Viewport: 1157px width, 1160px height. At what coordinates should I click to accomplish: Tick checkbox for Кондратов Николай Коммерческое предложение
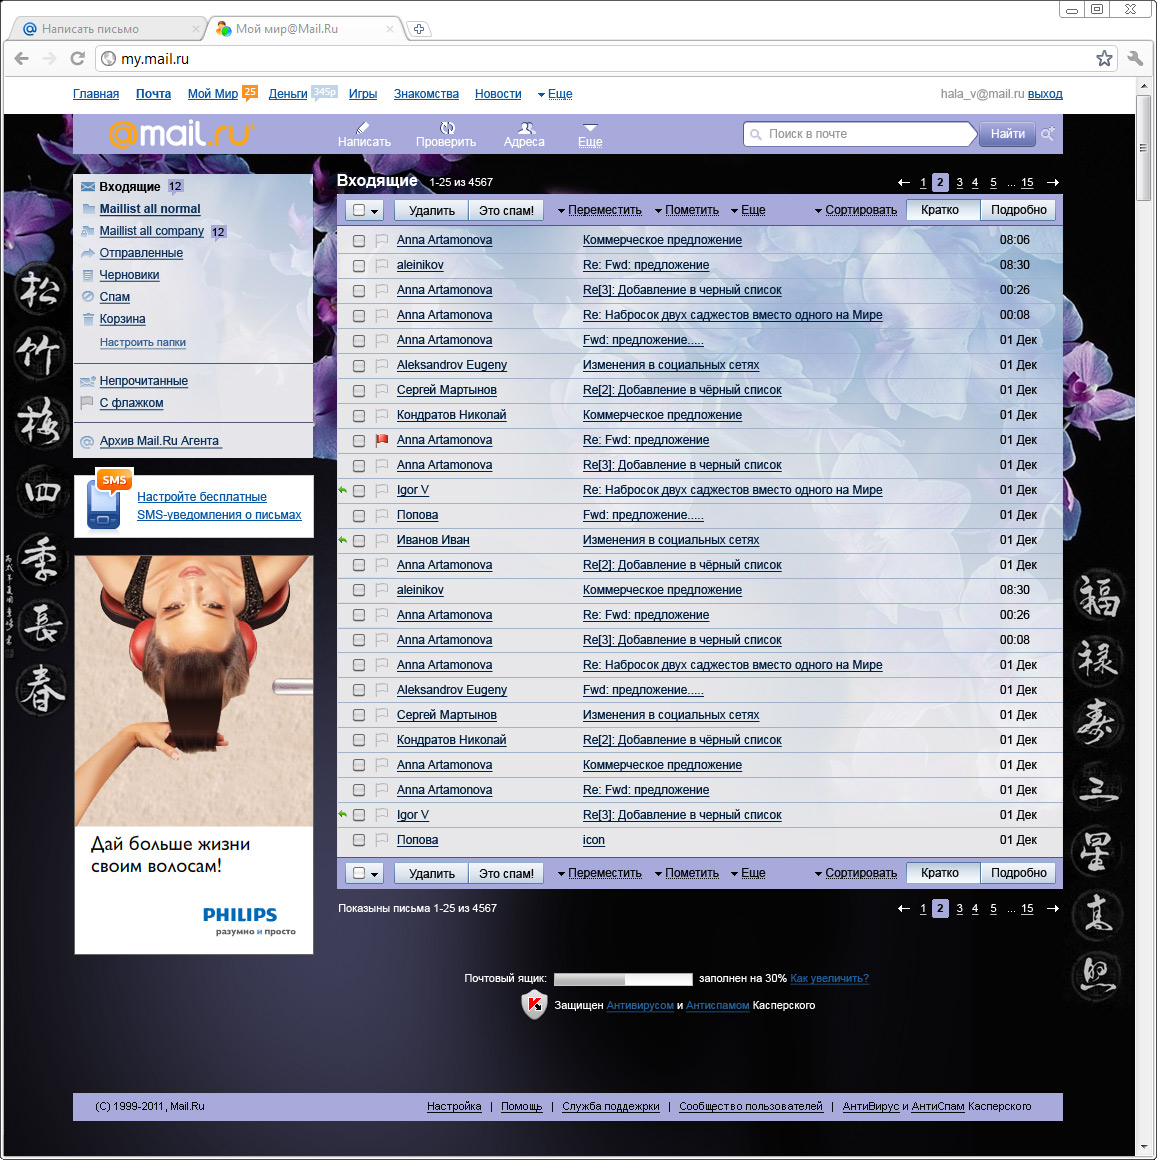[x=359, y=415]
